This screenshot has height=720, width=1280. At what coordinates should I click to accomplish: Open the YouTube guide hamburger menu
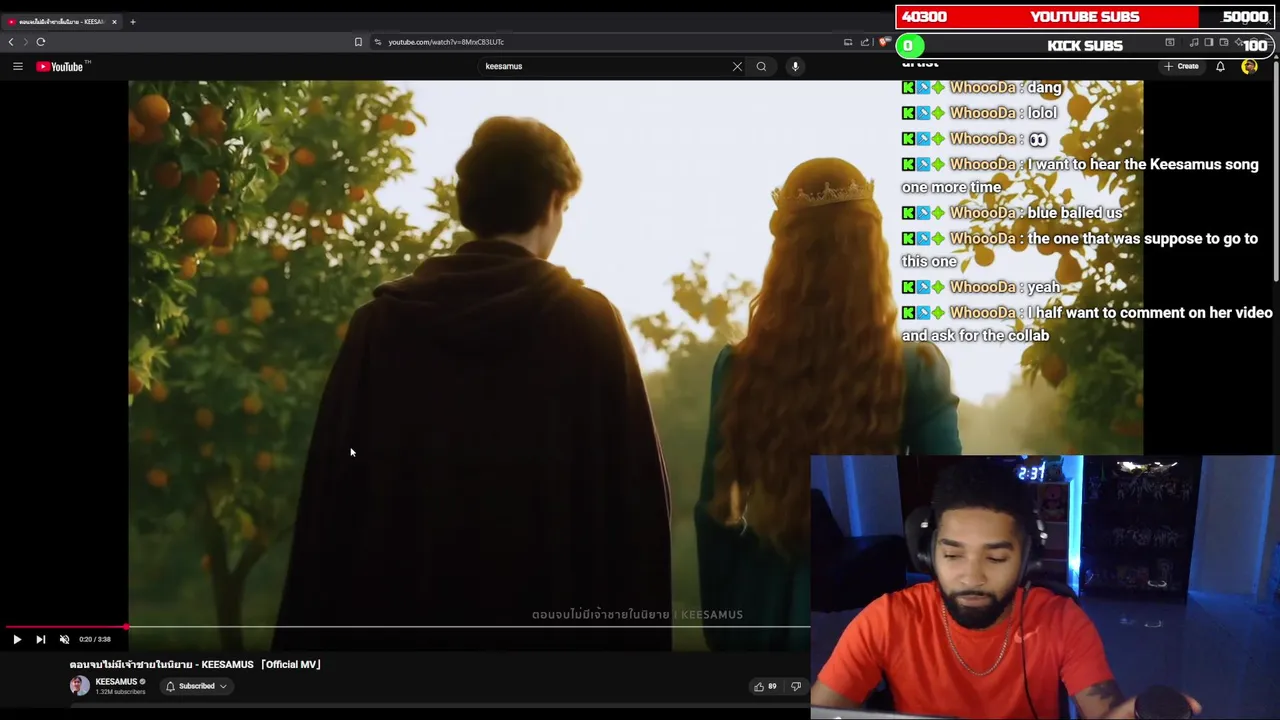[x=17, y=66]
